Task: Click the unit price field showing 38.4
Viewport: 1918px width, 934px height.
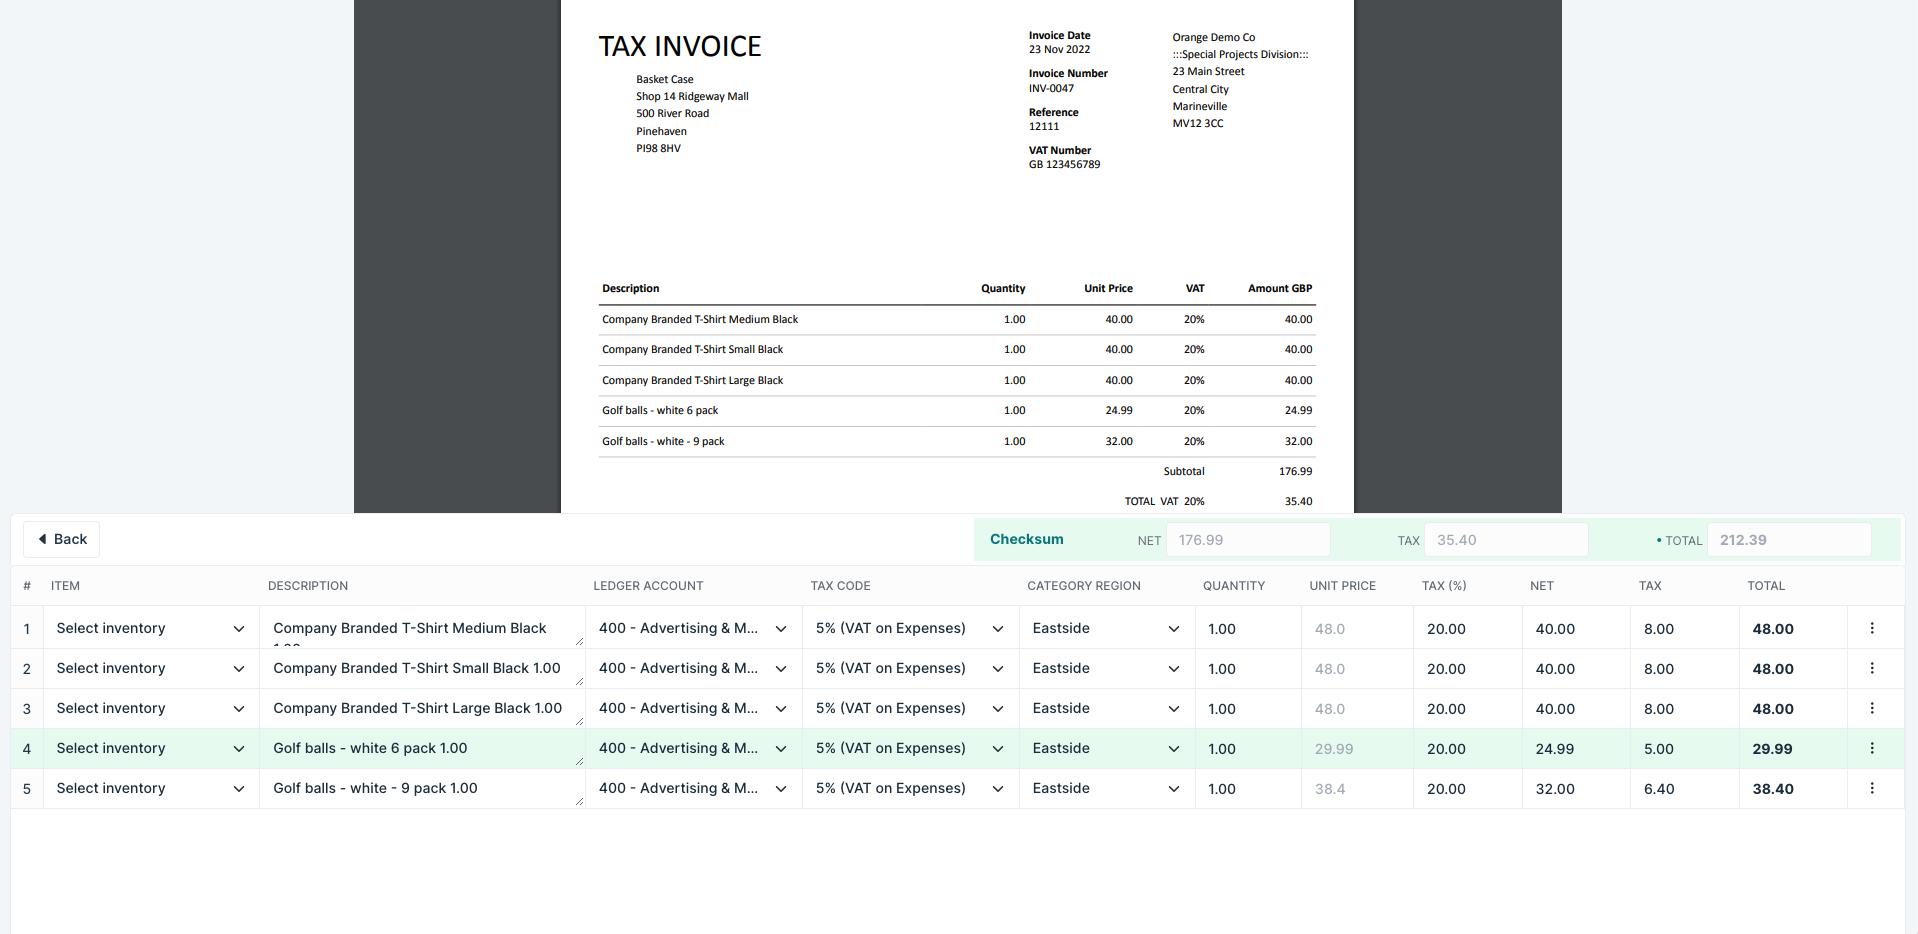Action: coord(1358,788)
